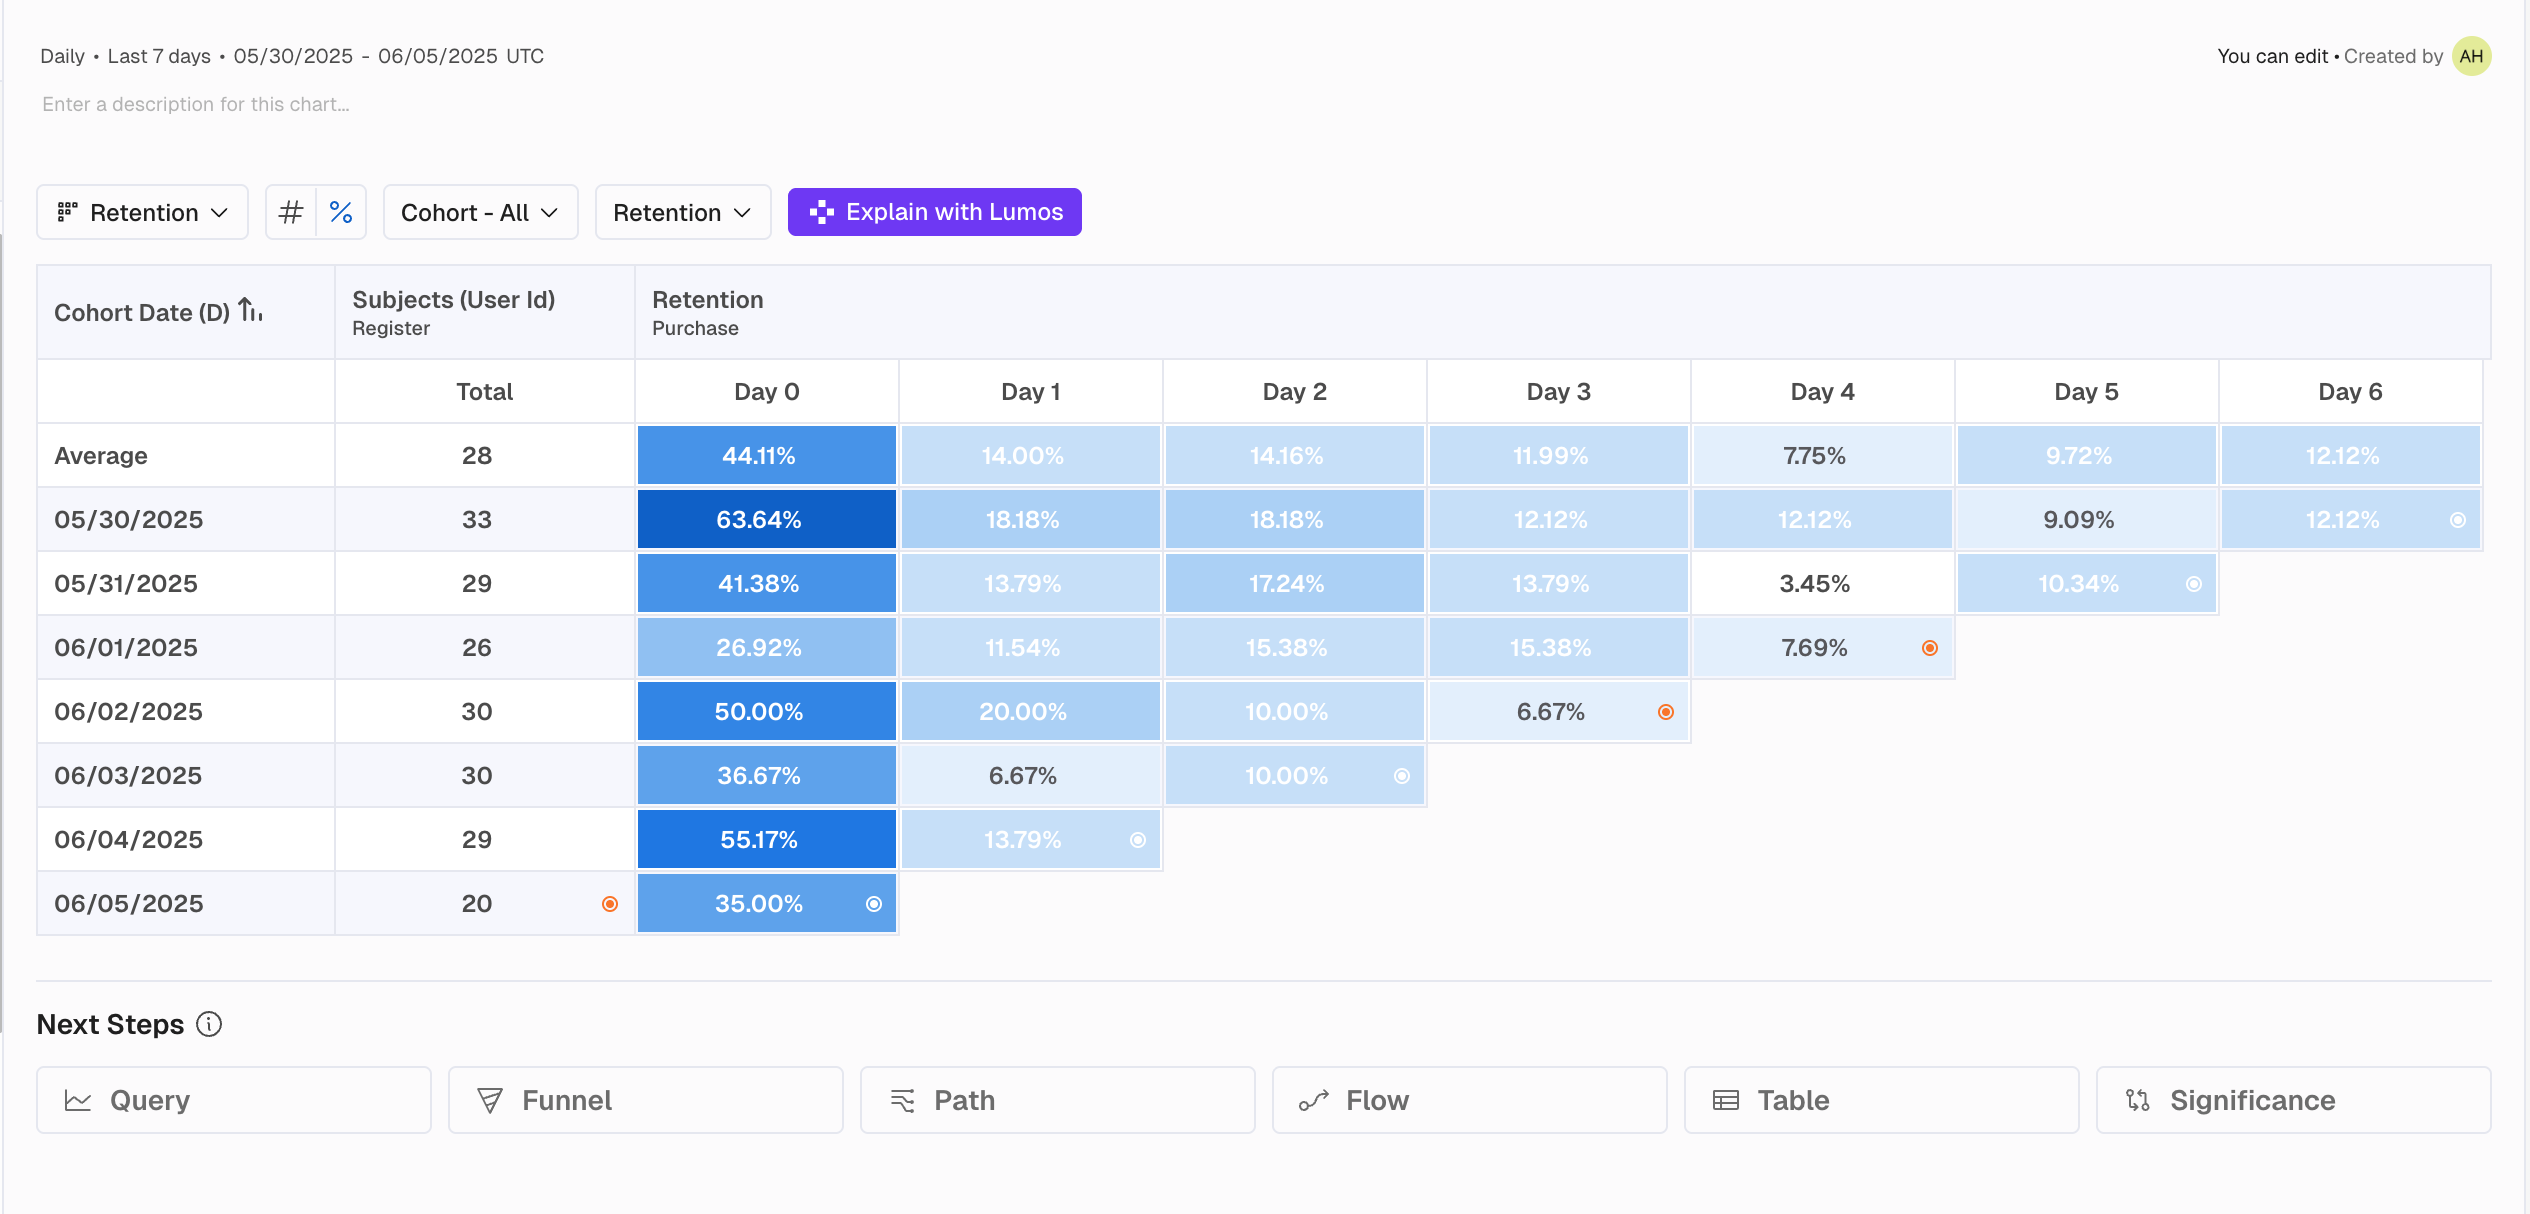Click the Next Steps info icon

pyautogui.click(x=209, y=1024)
